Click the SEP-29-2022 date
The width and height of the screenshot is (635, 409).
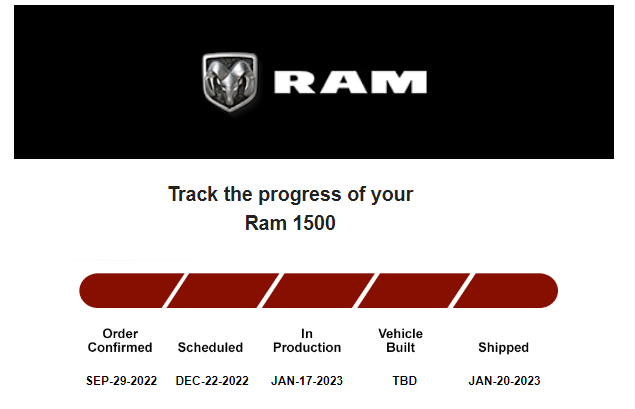121,381
